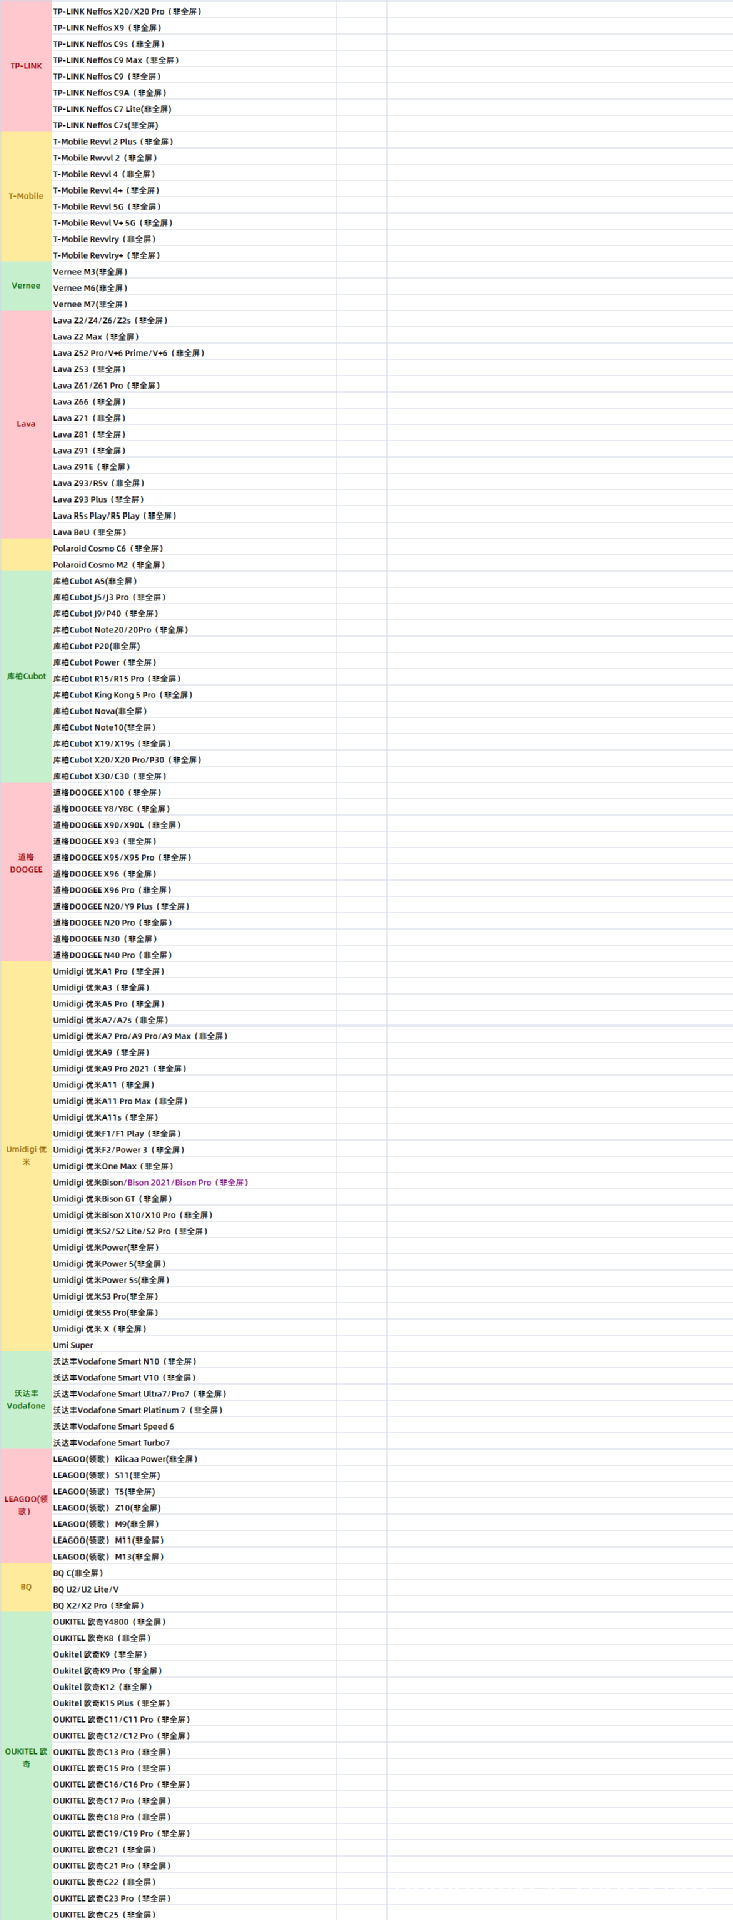Select the Lava Z93 Plus cell
733x1920 pixels.
pyautogui.click(x=194, y=500)
